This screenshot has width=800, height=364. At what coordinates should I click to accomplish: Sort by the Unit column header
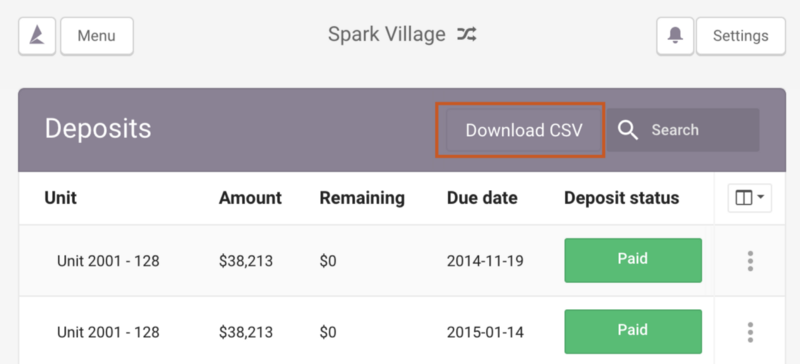coord(60,198)
